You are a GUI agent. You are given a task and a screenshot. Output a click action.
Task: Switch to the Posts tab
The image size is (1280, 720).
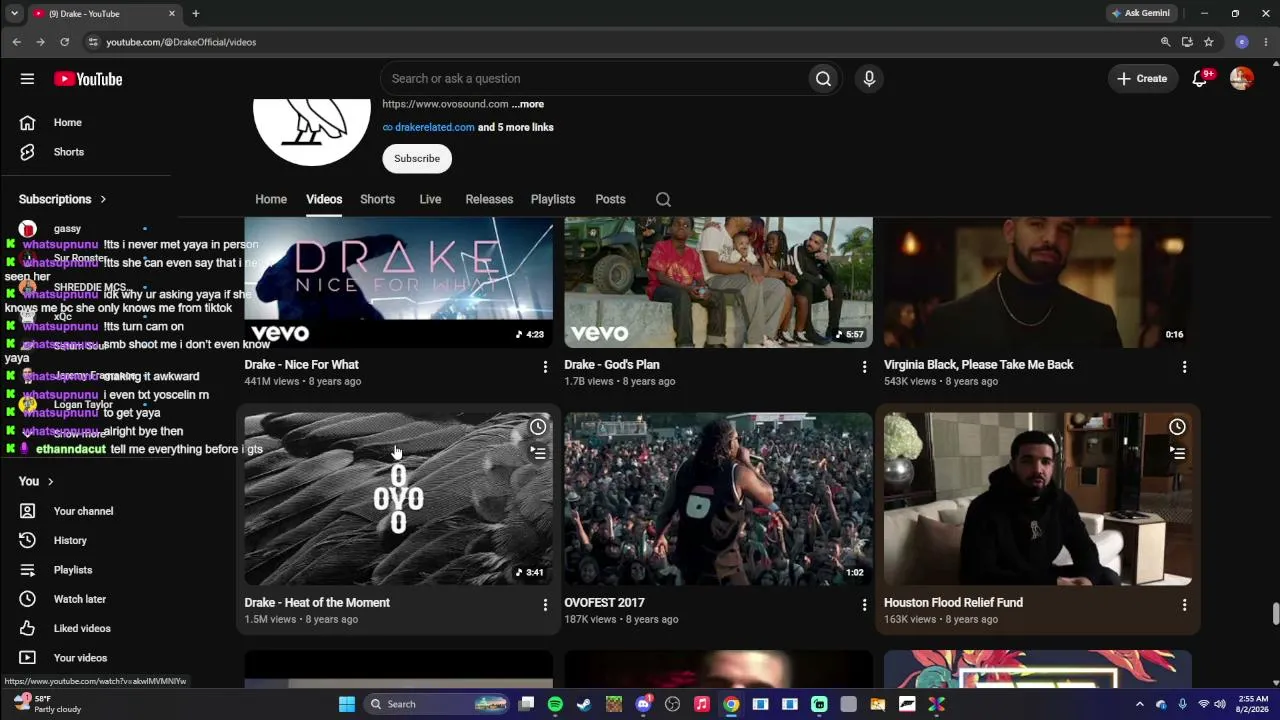pos(610,199)
